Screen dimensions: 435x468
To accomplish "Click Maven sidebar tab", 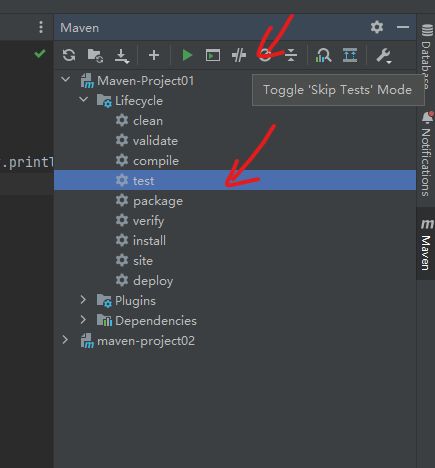I will click(x=426, y=244).
